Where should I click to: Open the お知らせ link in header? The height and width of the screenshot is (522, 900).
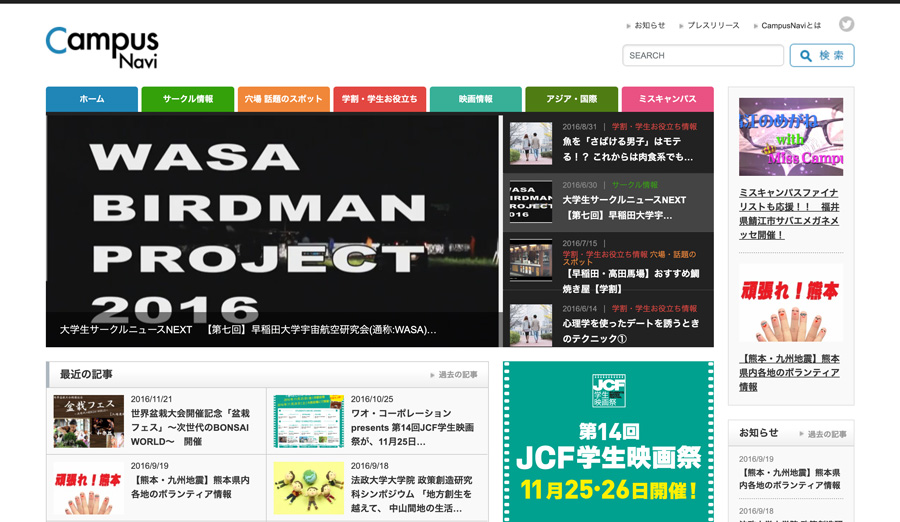pos(649,26)
